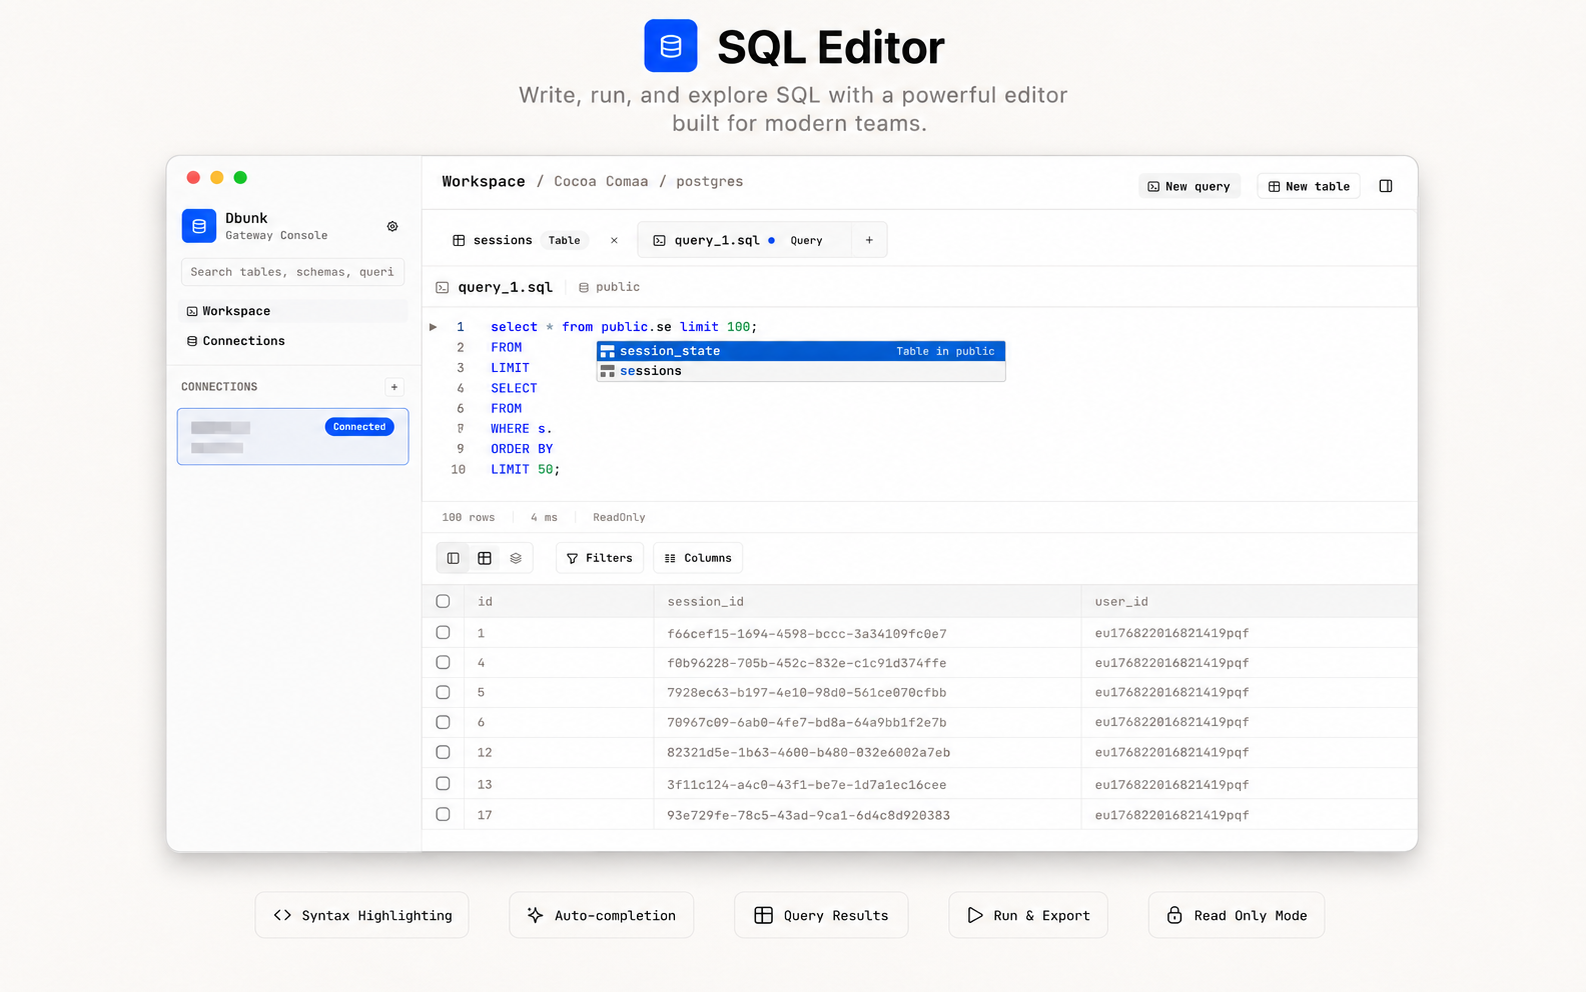This screenshot has width=1586, height=992.
Task: Check the row with id 4
Action: pos(443,662)
